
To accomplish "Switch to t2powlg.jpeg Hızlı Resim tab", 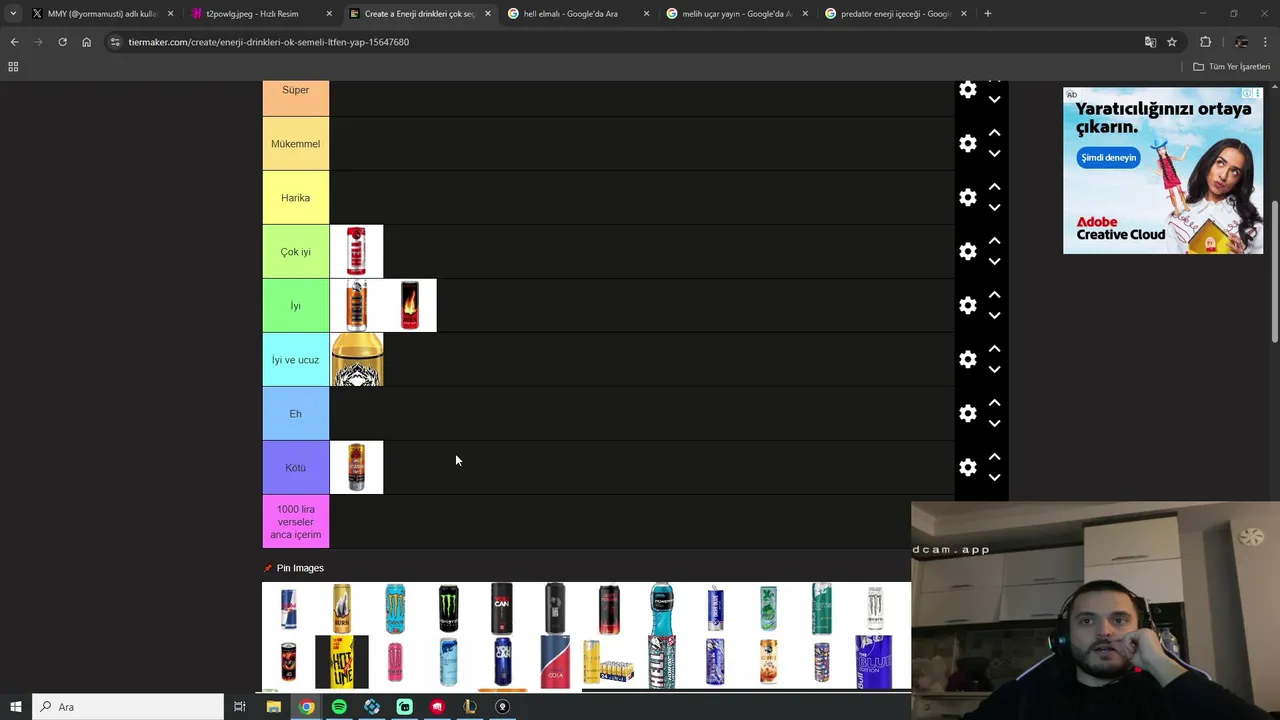I will (259, 14).
